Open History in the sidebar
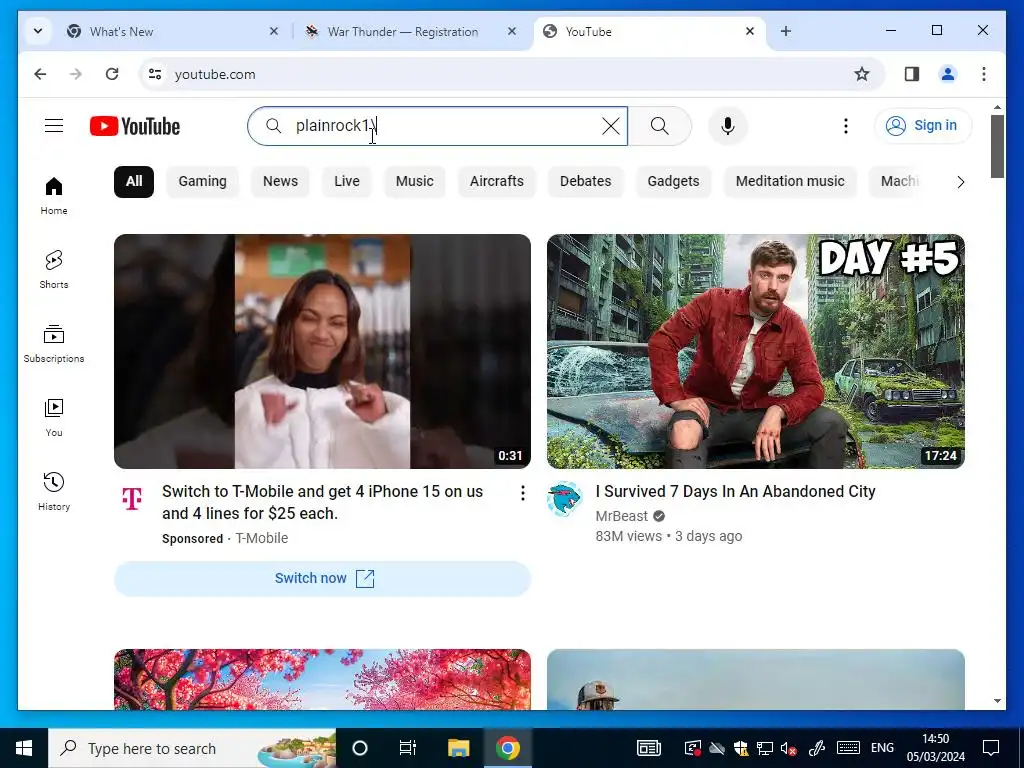The height and width of the screenshot is (768, 1024). click(x=54, y=491)
